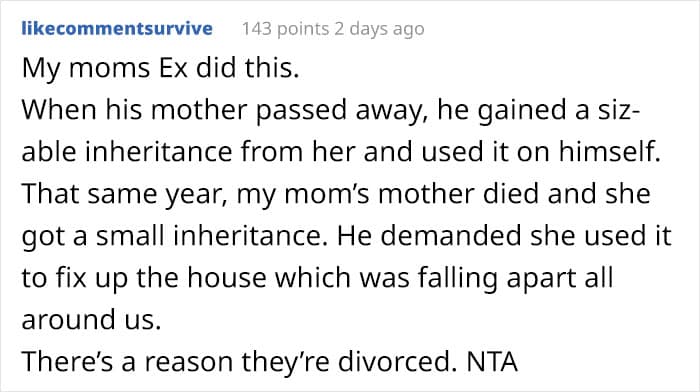Click the line starting 'That same year'
The image size is (700, 392).
tap(336, 195)
